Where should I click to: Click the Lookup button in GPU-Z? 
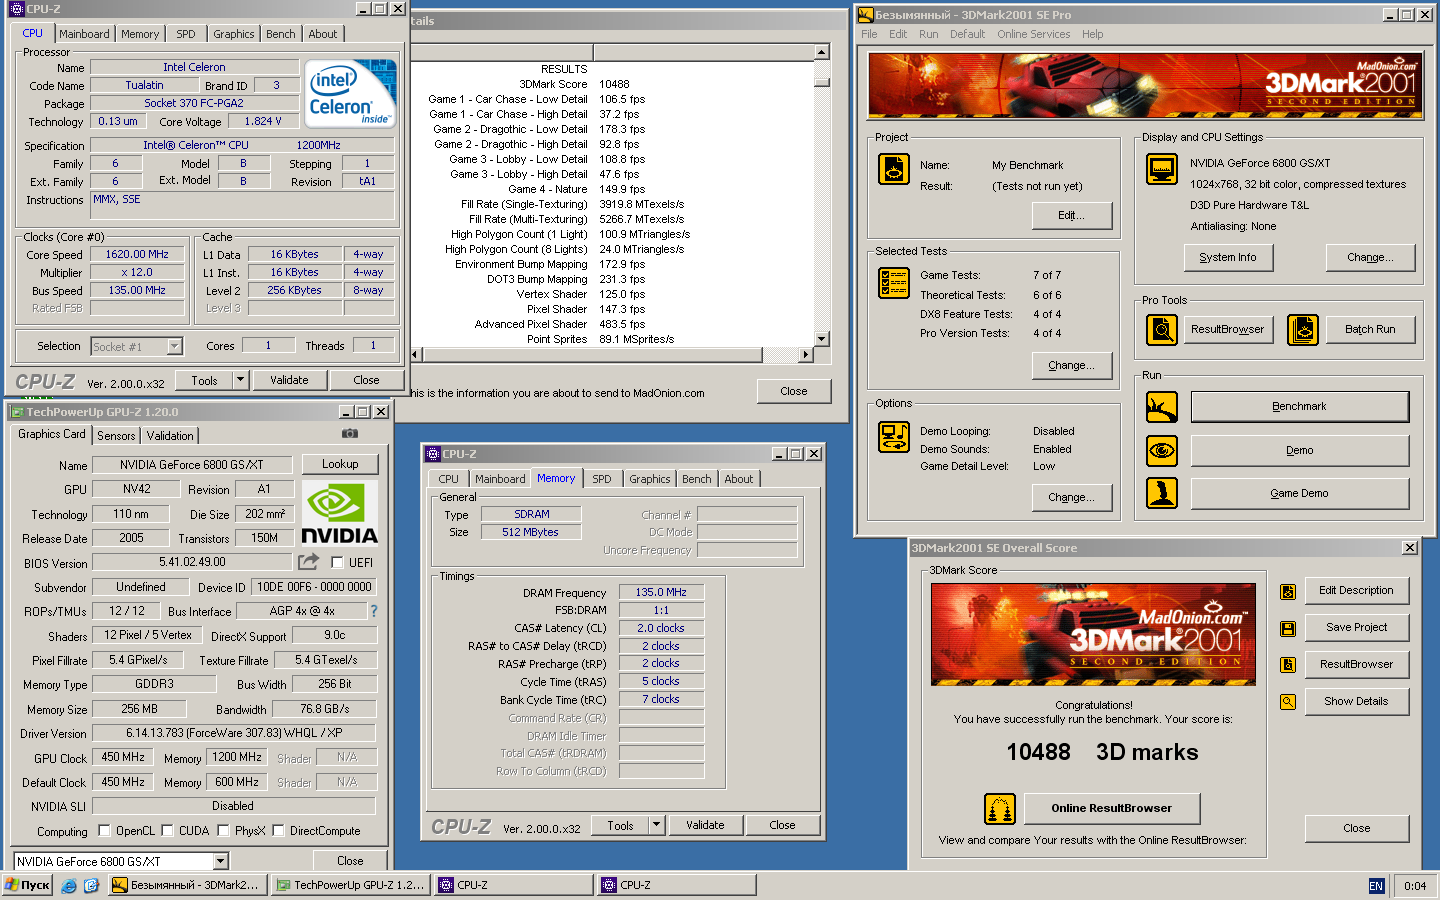point(340,464)
